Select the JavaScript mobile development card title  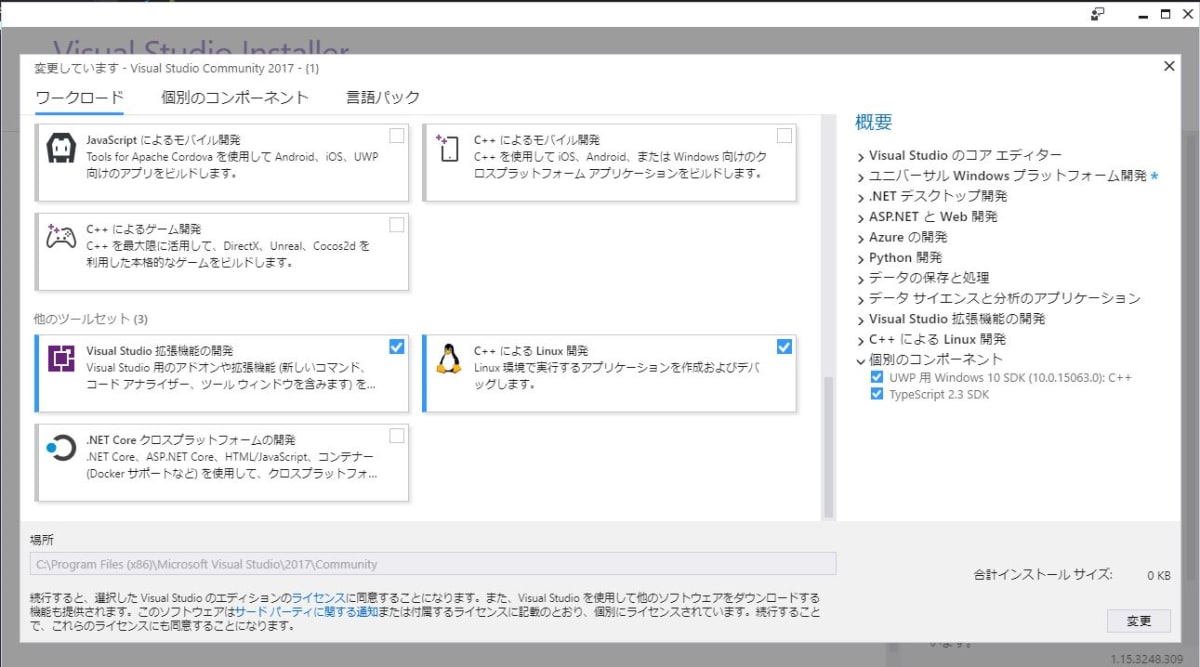164,140
